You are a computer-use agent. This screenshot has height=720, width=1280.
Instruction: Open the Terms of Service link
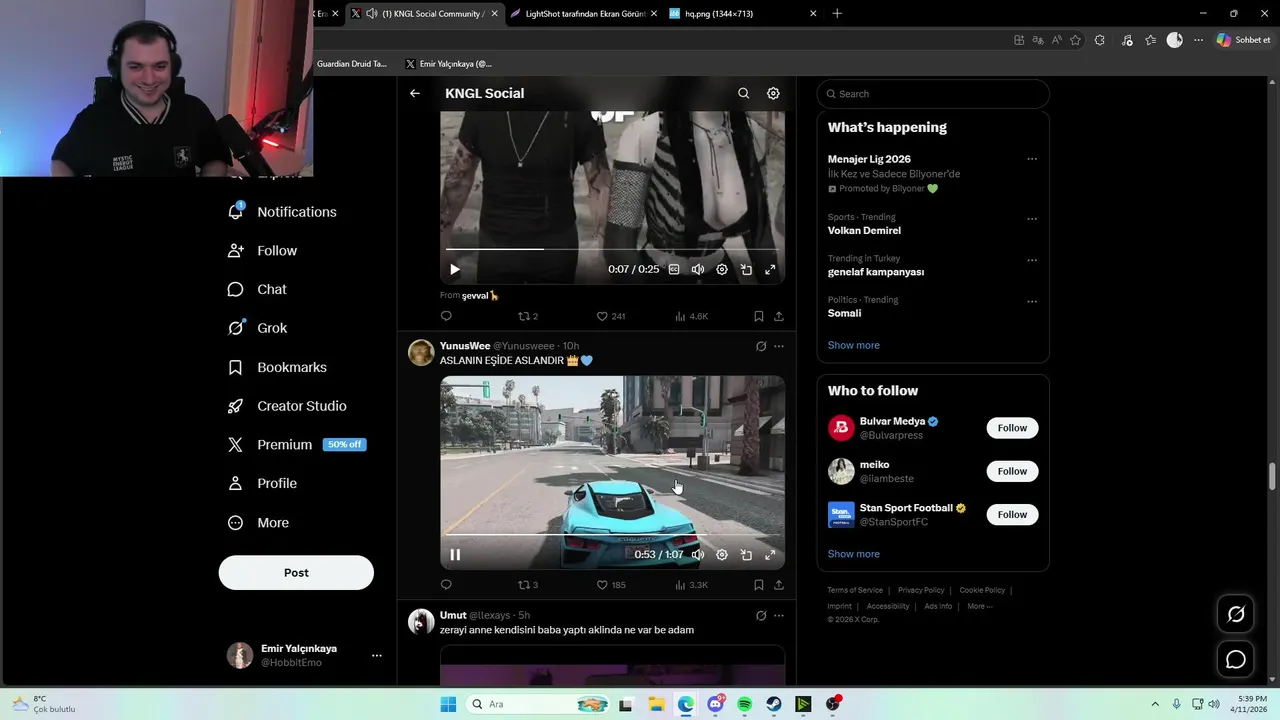click(x=855, y=590)
